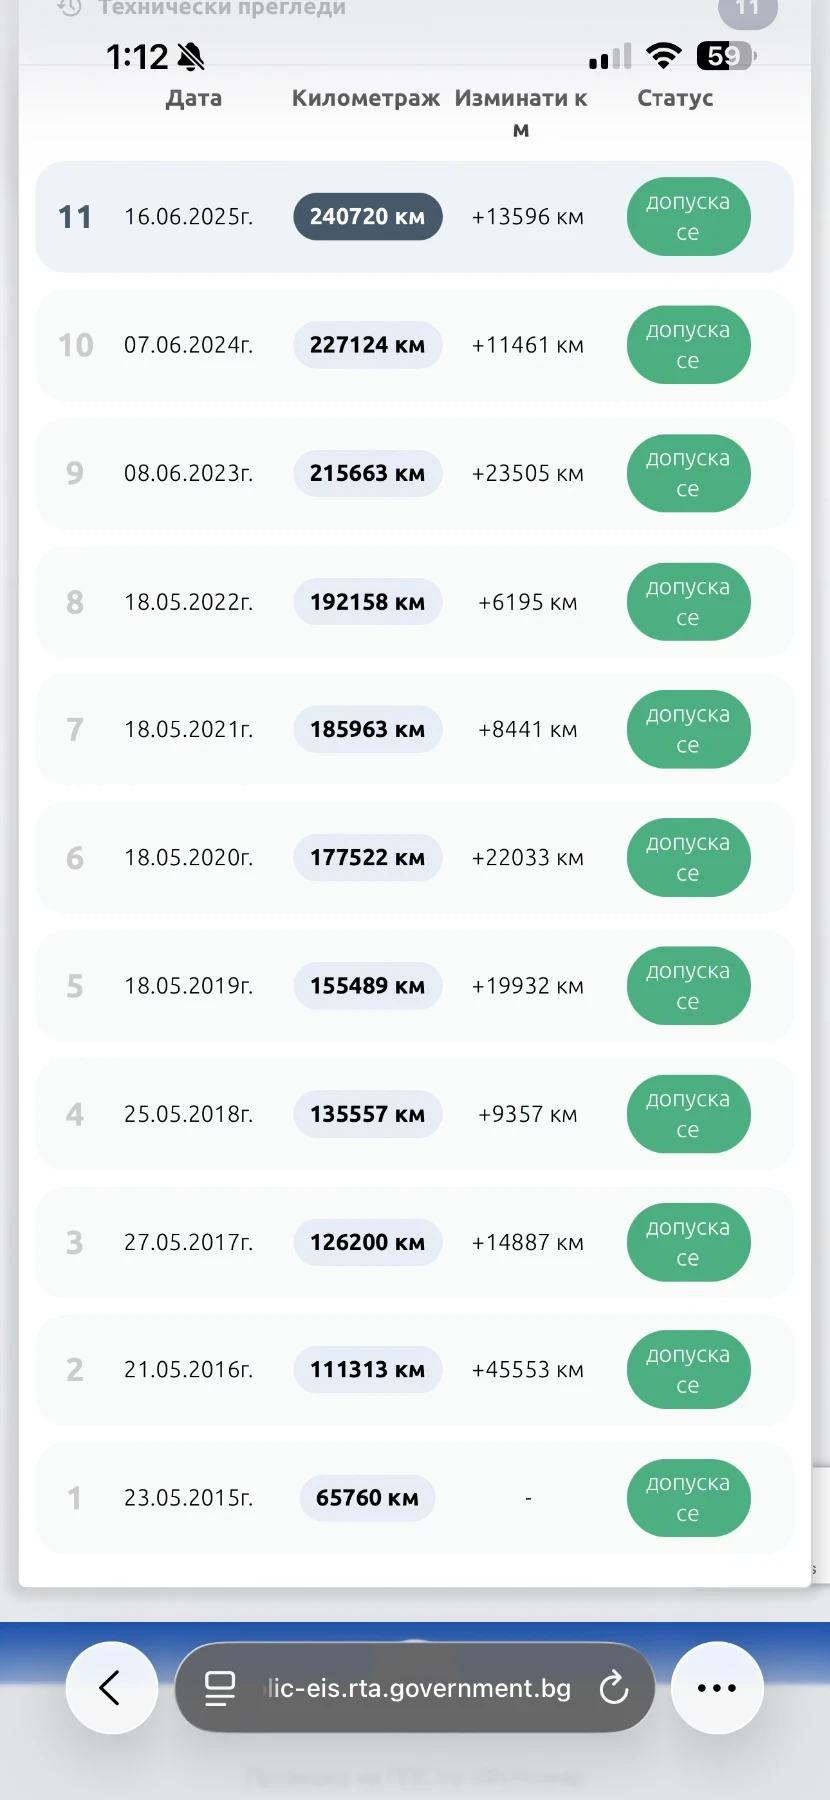
Task: Select the Дата column header
Action: pos(194,98)
